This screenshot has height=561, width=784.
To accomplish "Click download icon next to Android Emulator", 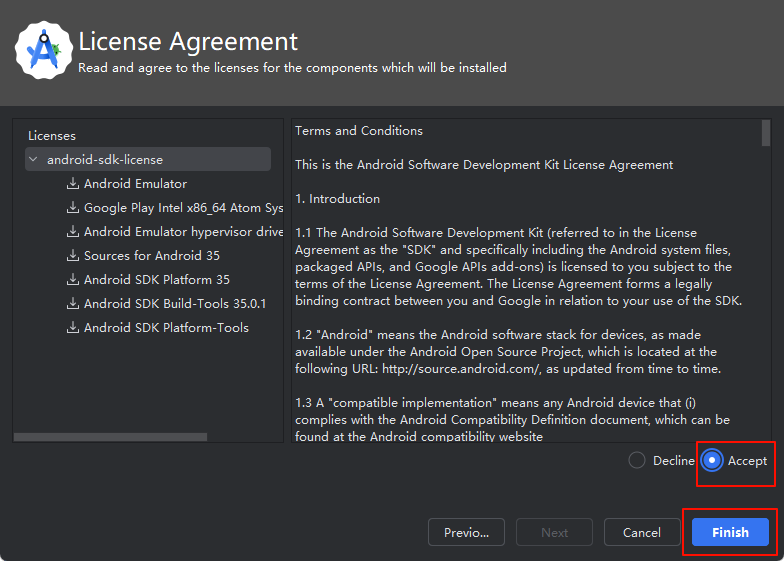I will click(x=72, y=184).
